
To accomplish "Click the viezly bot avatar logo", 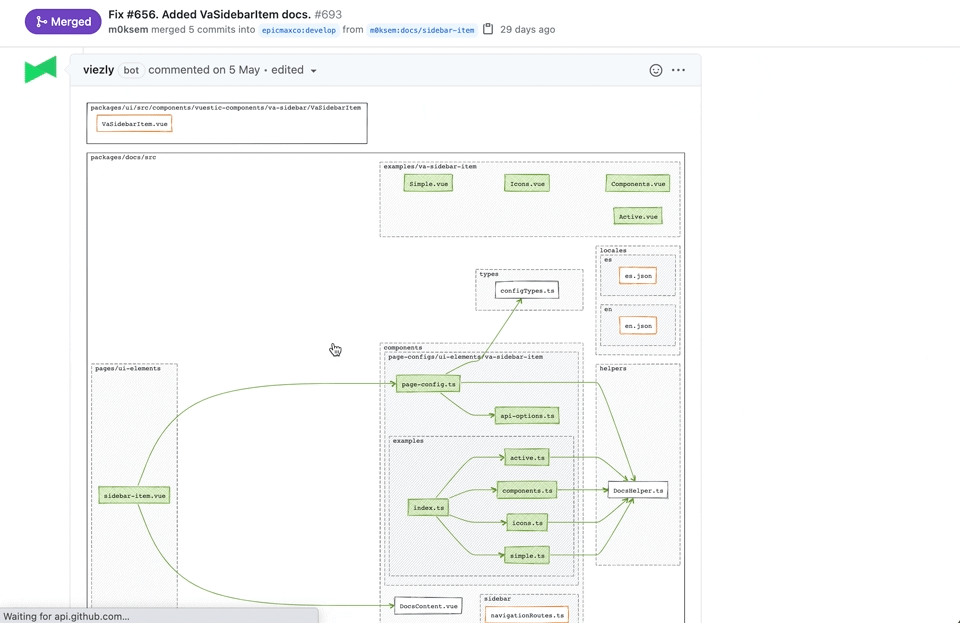I will 40,69.
